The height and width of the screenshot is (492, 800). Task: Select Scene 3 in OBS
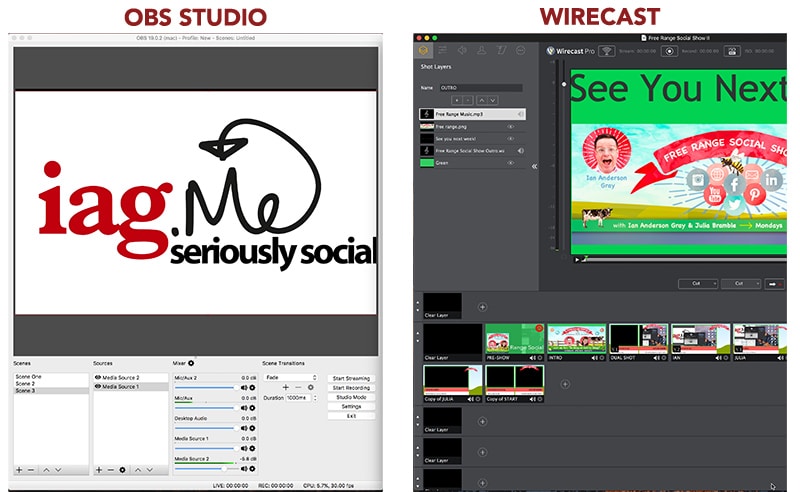(51, 390)
